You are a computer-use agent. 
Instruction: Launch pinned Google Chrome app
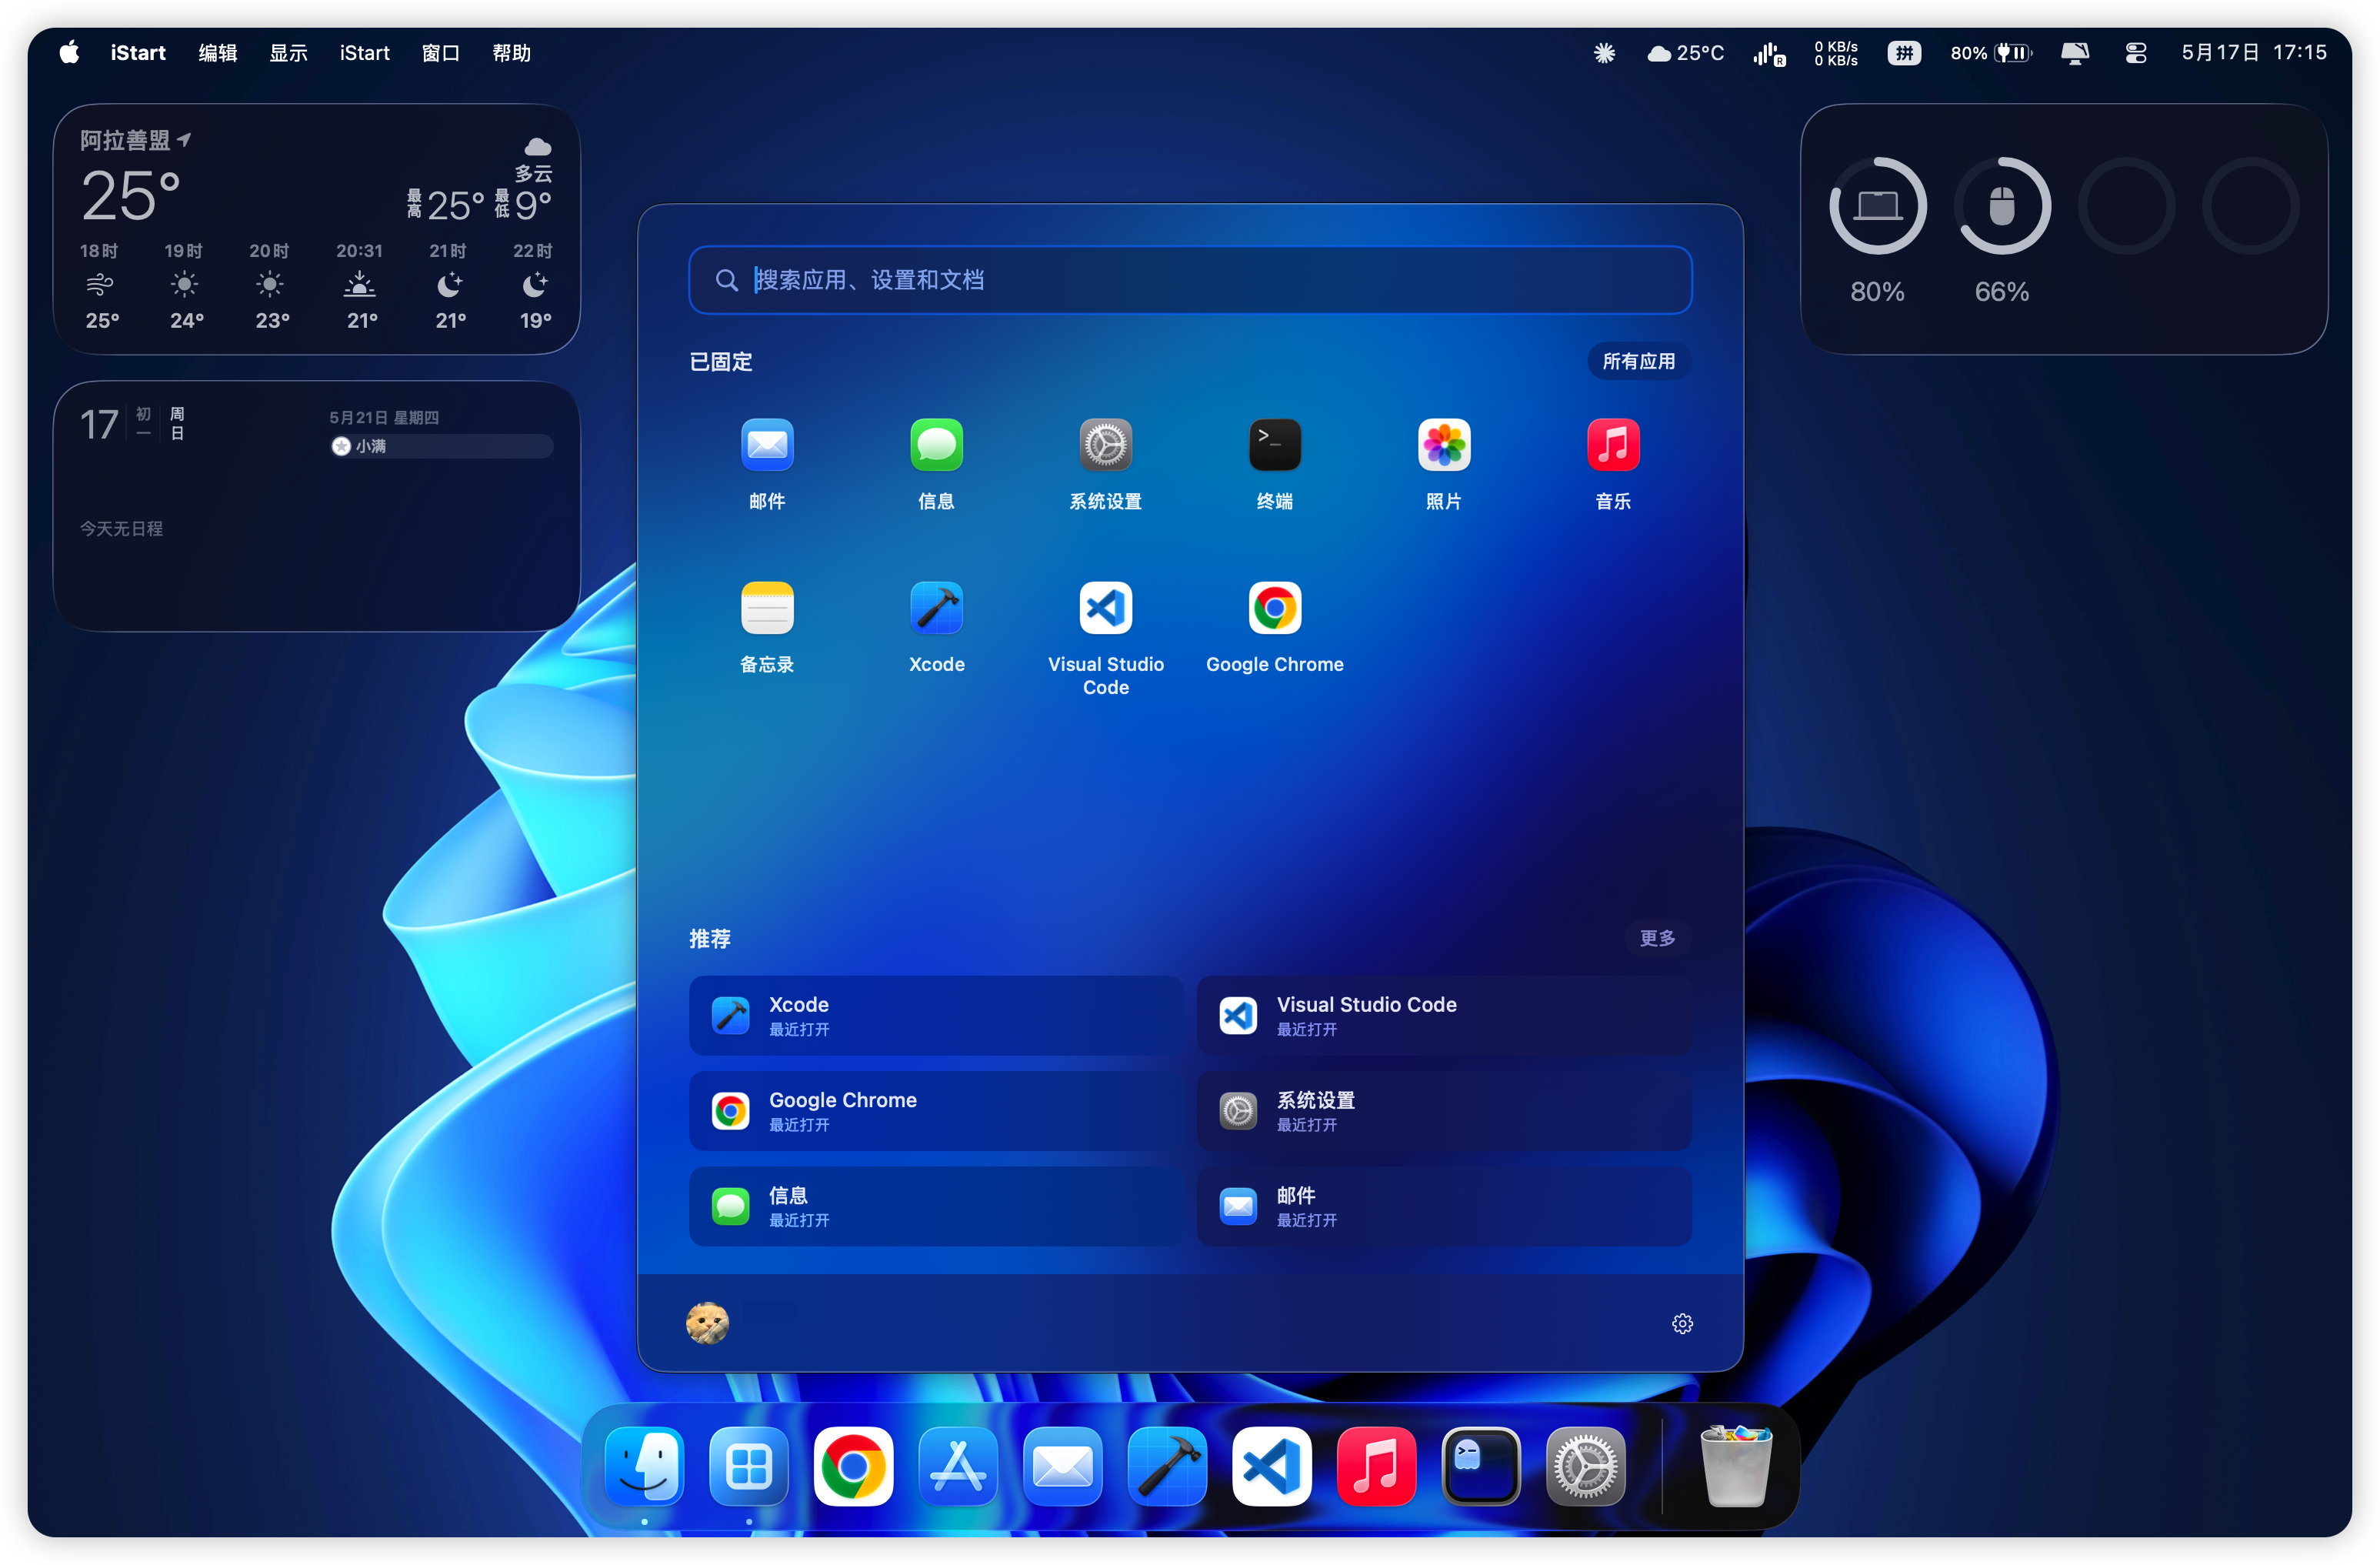(1274, 608)
